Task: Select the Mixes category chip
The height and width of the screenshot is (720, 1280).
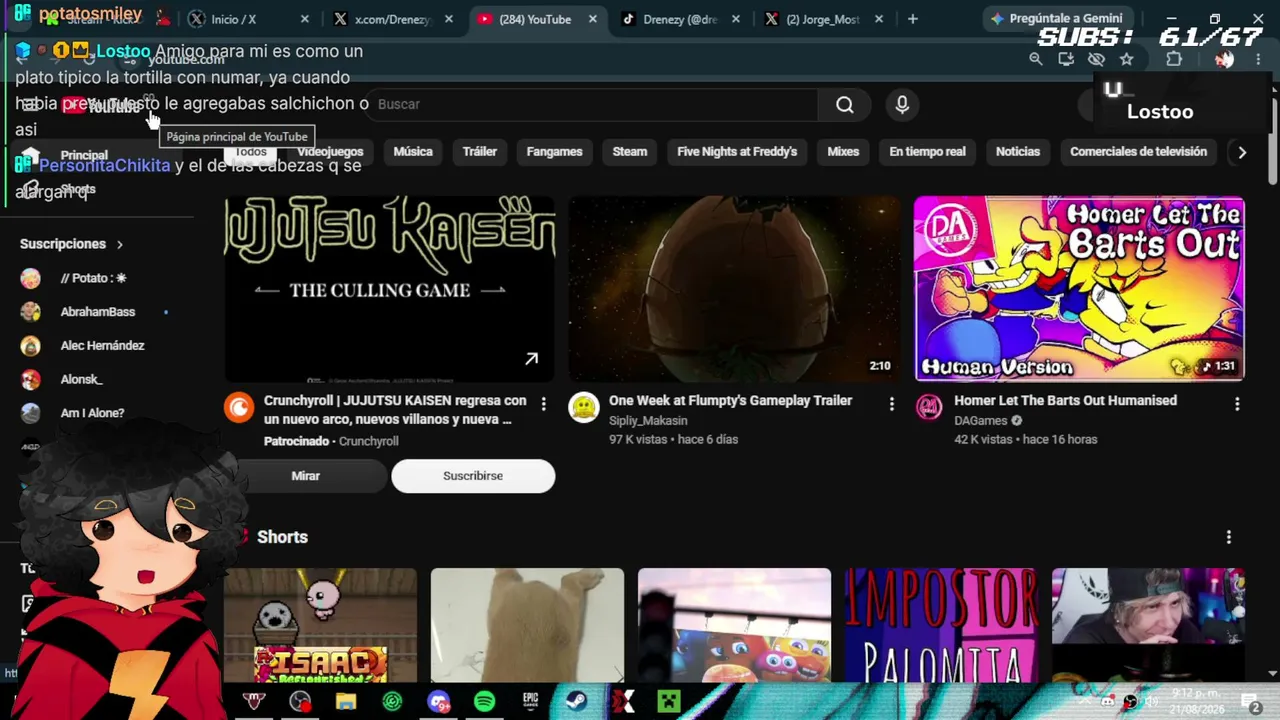Action: (843, 152)
